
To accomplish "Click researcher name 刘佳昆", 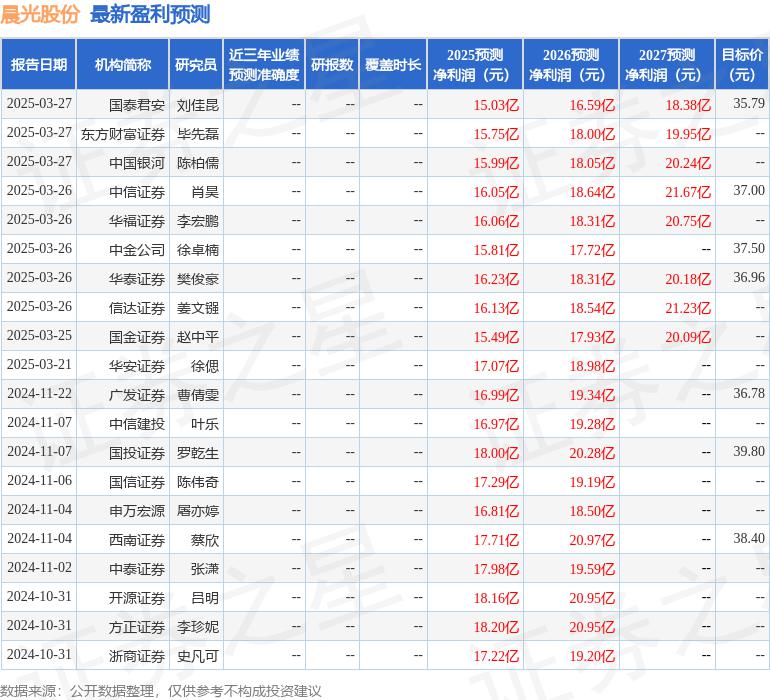I will tap(197, 105).
